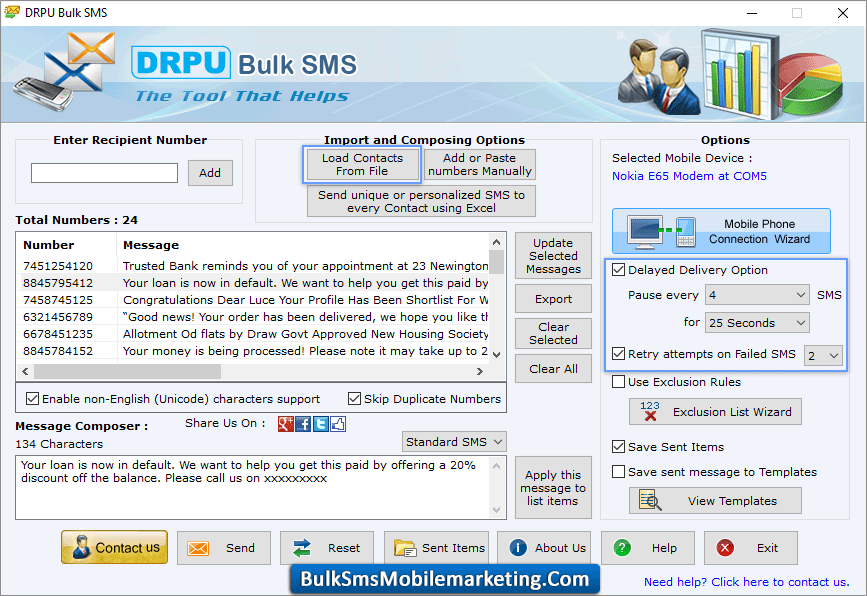867x596 pixels.
Task: Click the Send envelope icon
Action: point(198,548)
